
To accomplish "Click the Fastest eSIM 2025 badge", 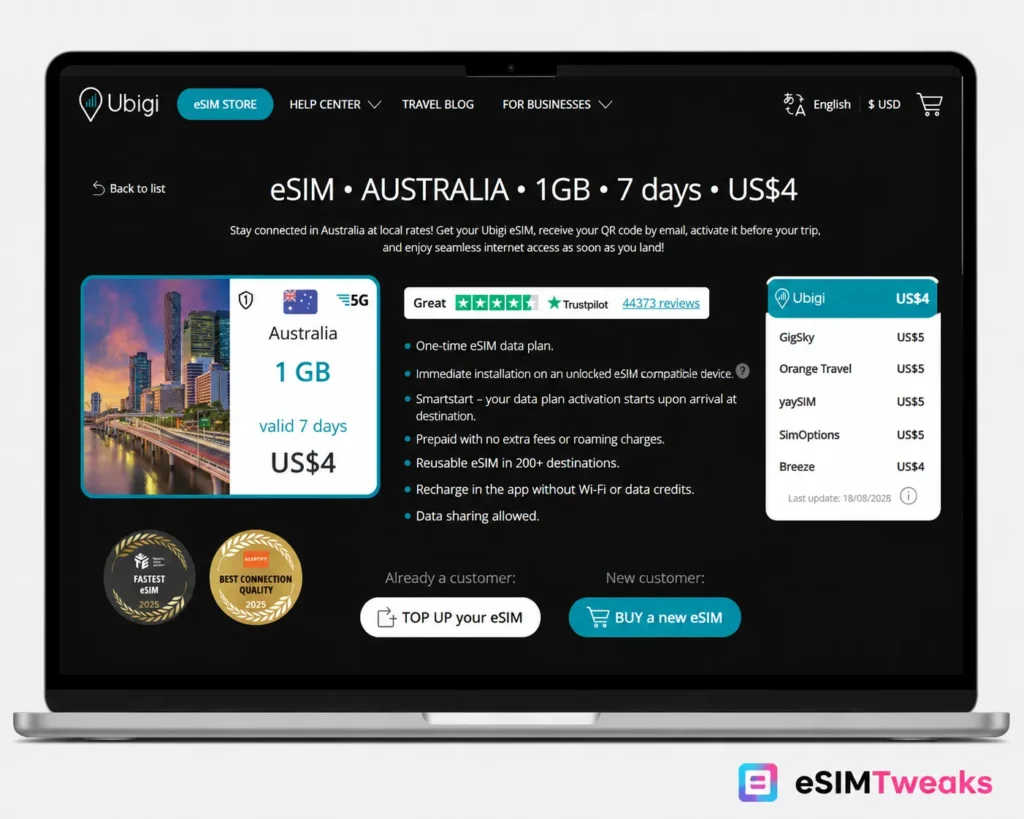I will pyautogui.click(x=150, y=577).
